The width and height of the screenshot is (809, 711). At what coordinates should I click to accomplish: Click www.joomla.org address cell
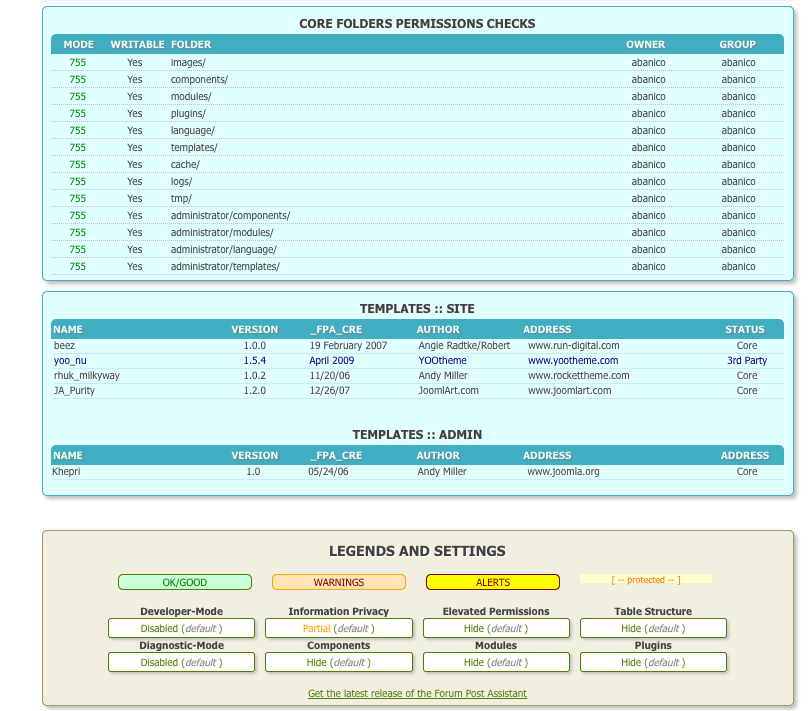563,471
